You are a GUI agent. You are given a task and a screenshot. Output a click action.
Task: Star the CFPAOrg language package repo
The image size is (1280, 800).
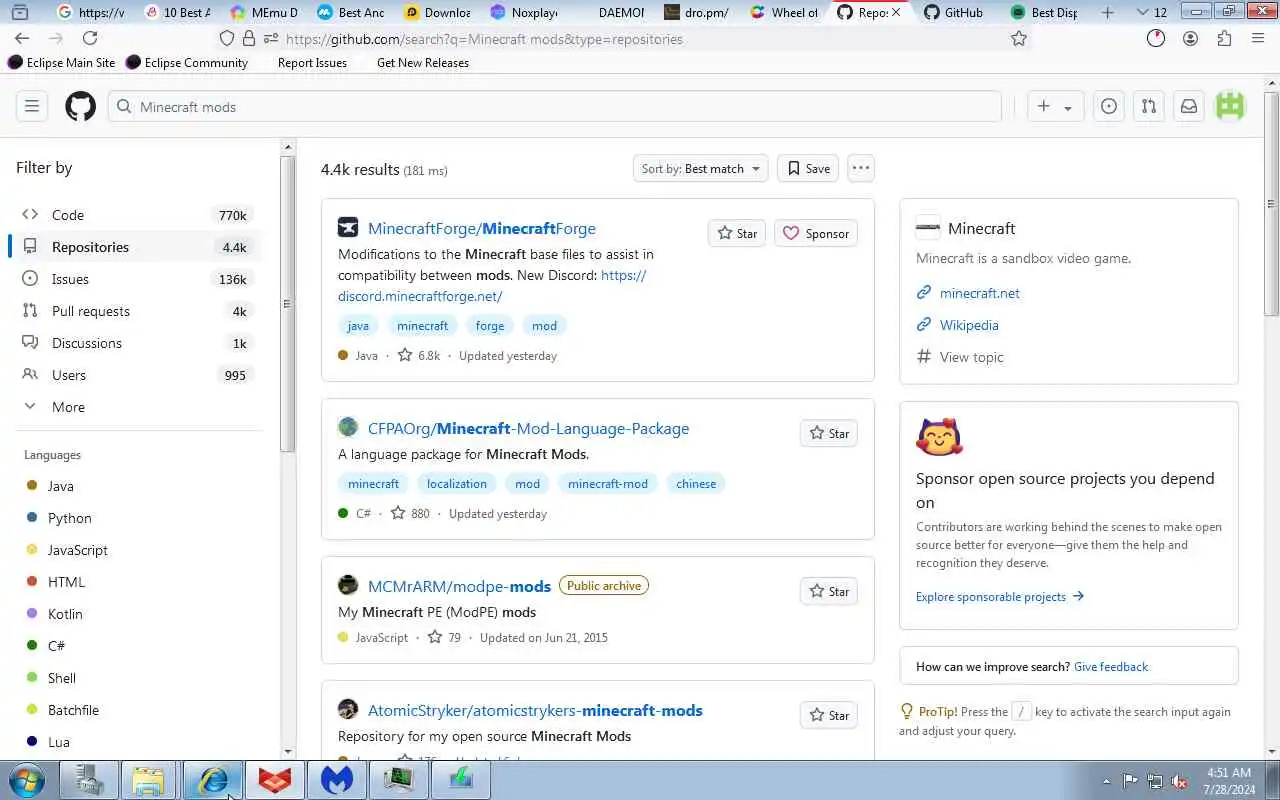pos(829,433)
